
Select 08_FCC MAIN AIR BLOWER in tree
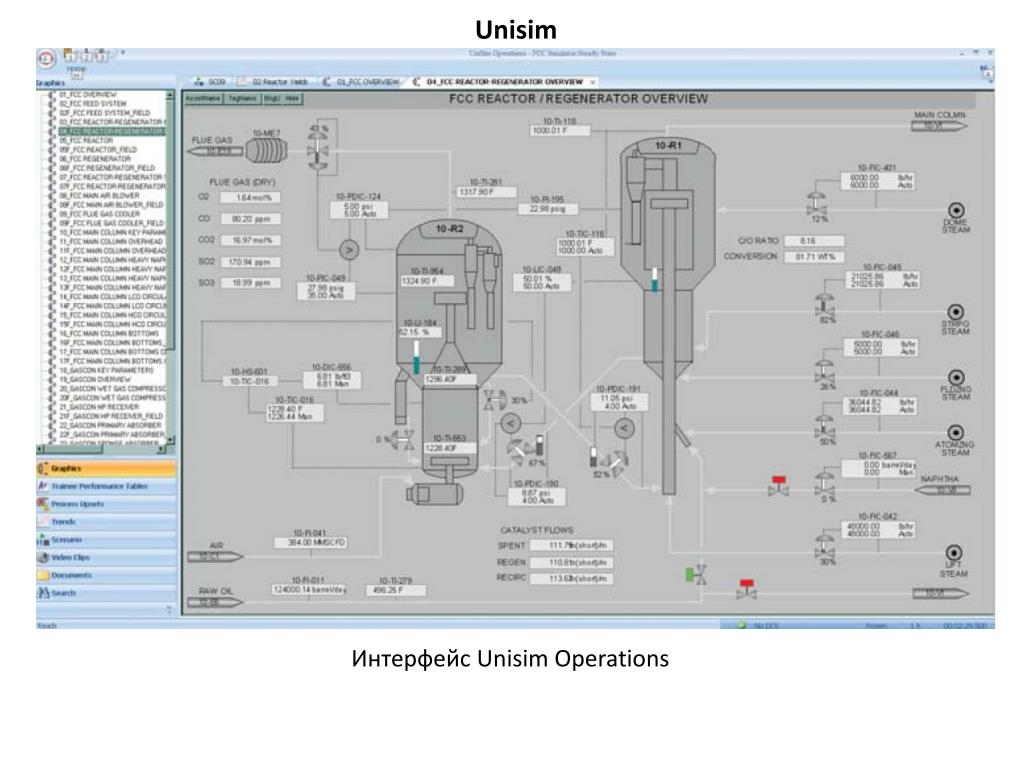pos(99,195)
